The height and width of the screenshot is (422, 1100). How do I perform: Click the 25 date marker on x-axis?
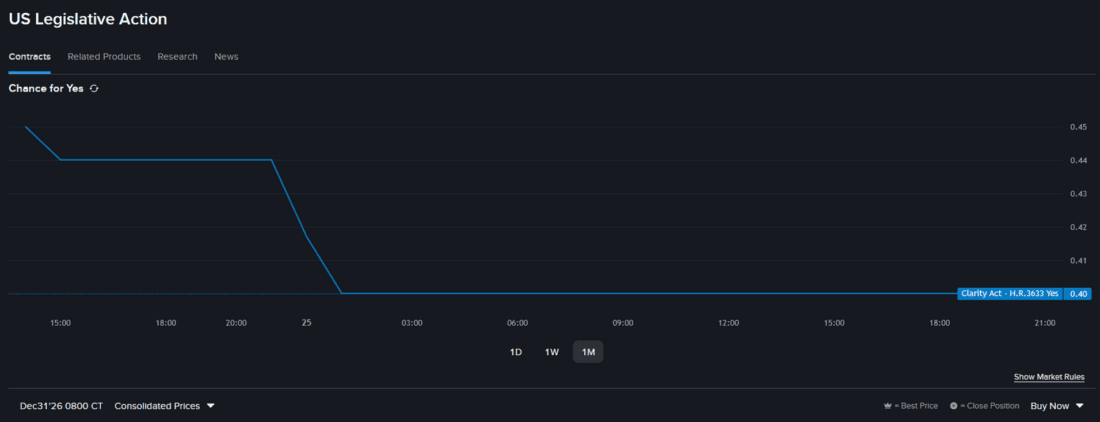click(307, 322)
